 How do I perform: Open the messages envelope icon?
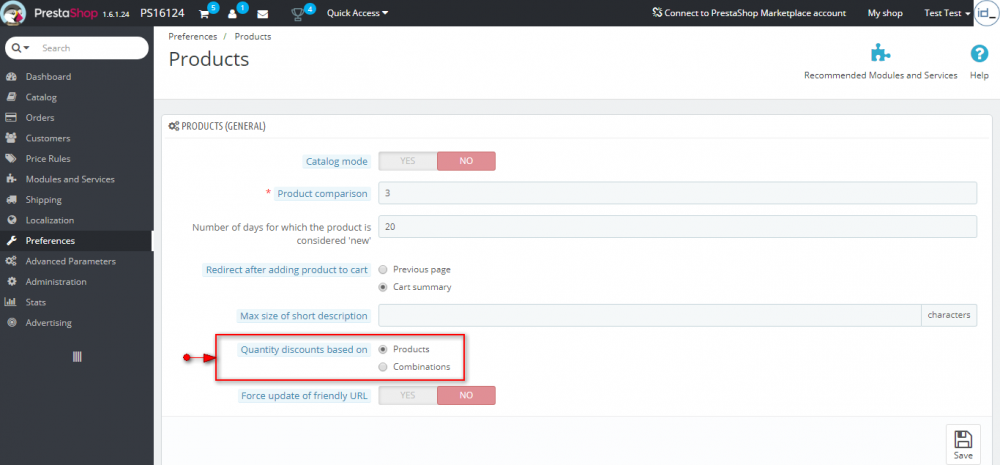[263, 14]
